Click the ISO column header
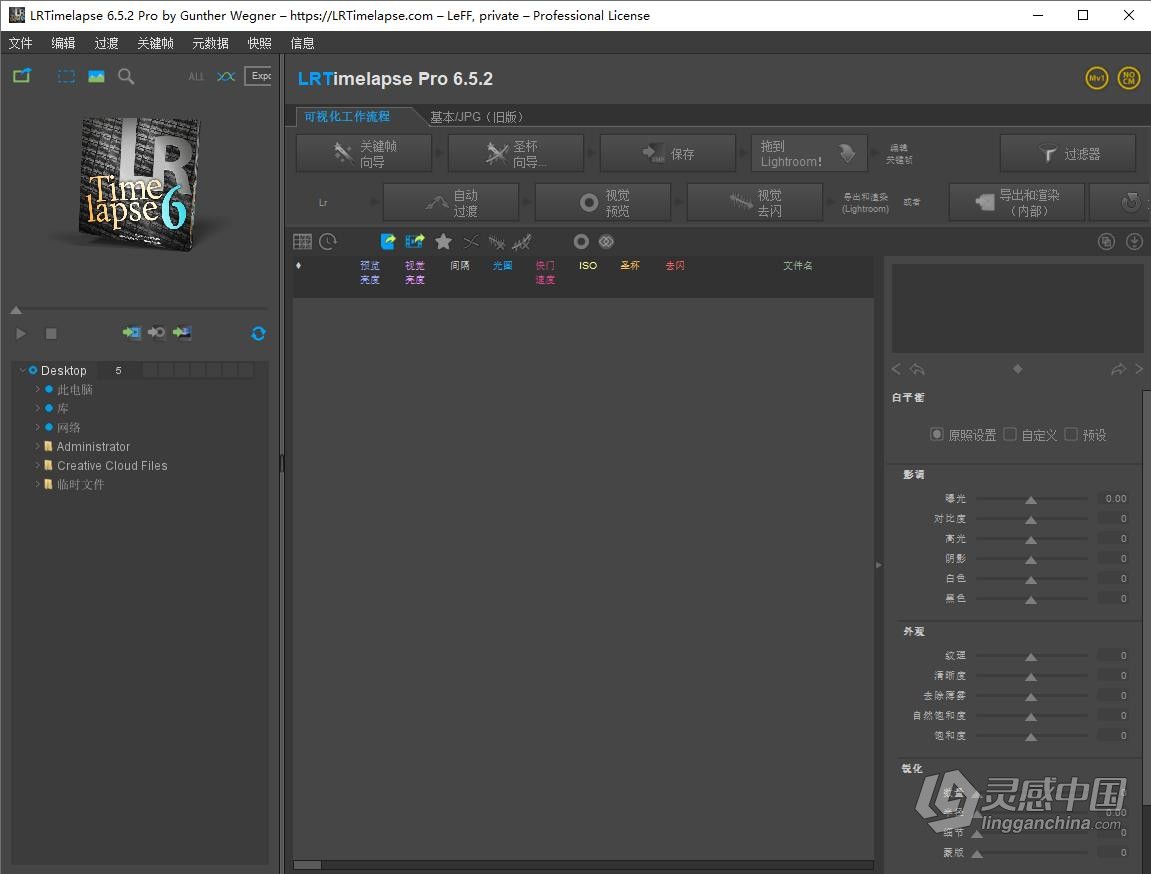 [587, 266]
